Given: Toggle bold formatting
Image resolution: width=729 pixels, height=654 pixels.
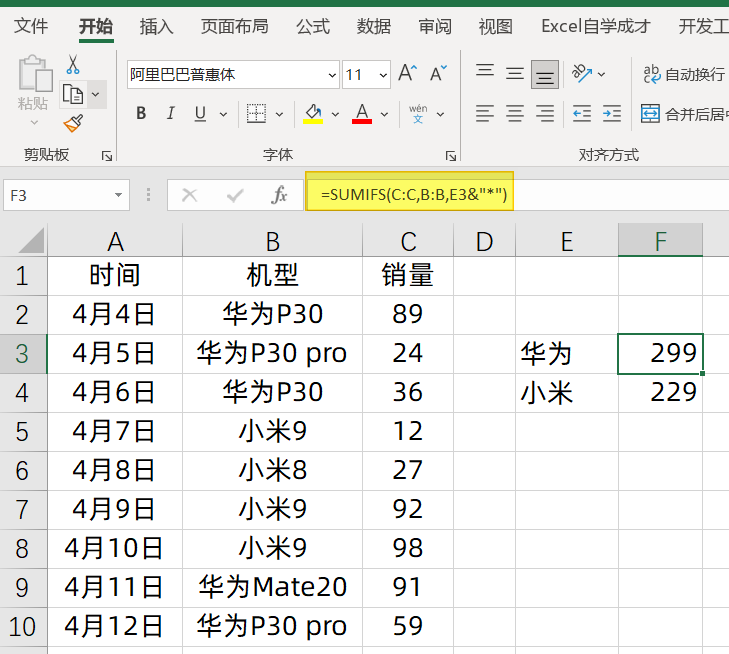Looking at the screenshot, I should click(x=141, y=113).
